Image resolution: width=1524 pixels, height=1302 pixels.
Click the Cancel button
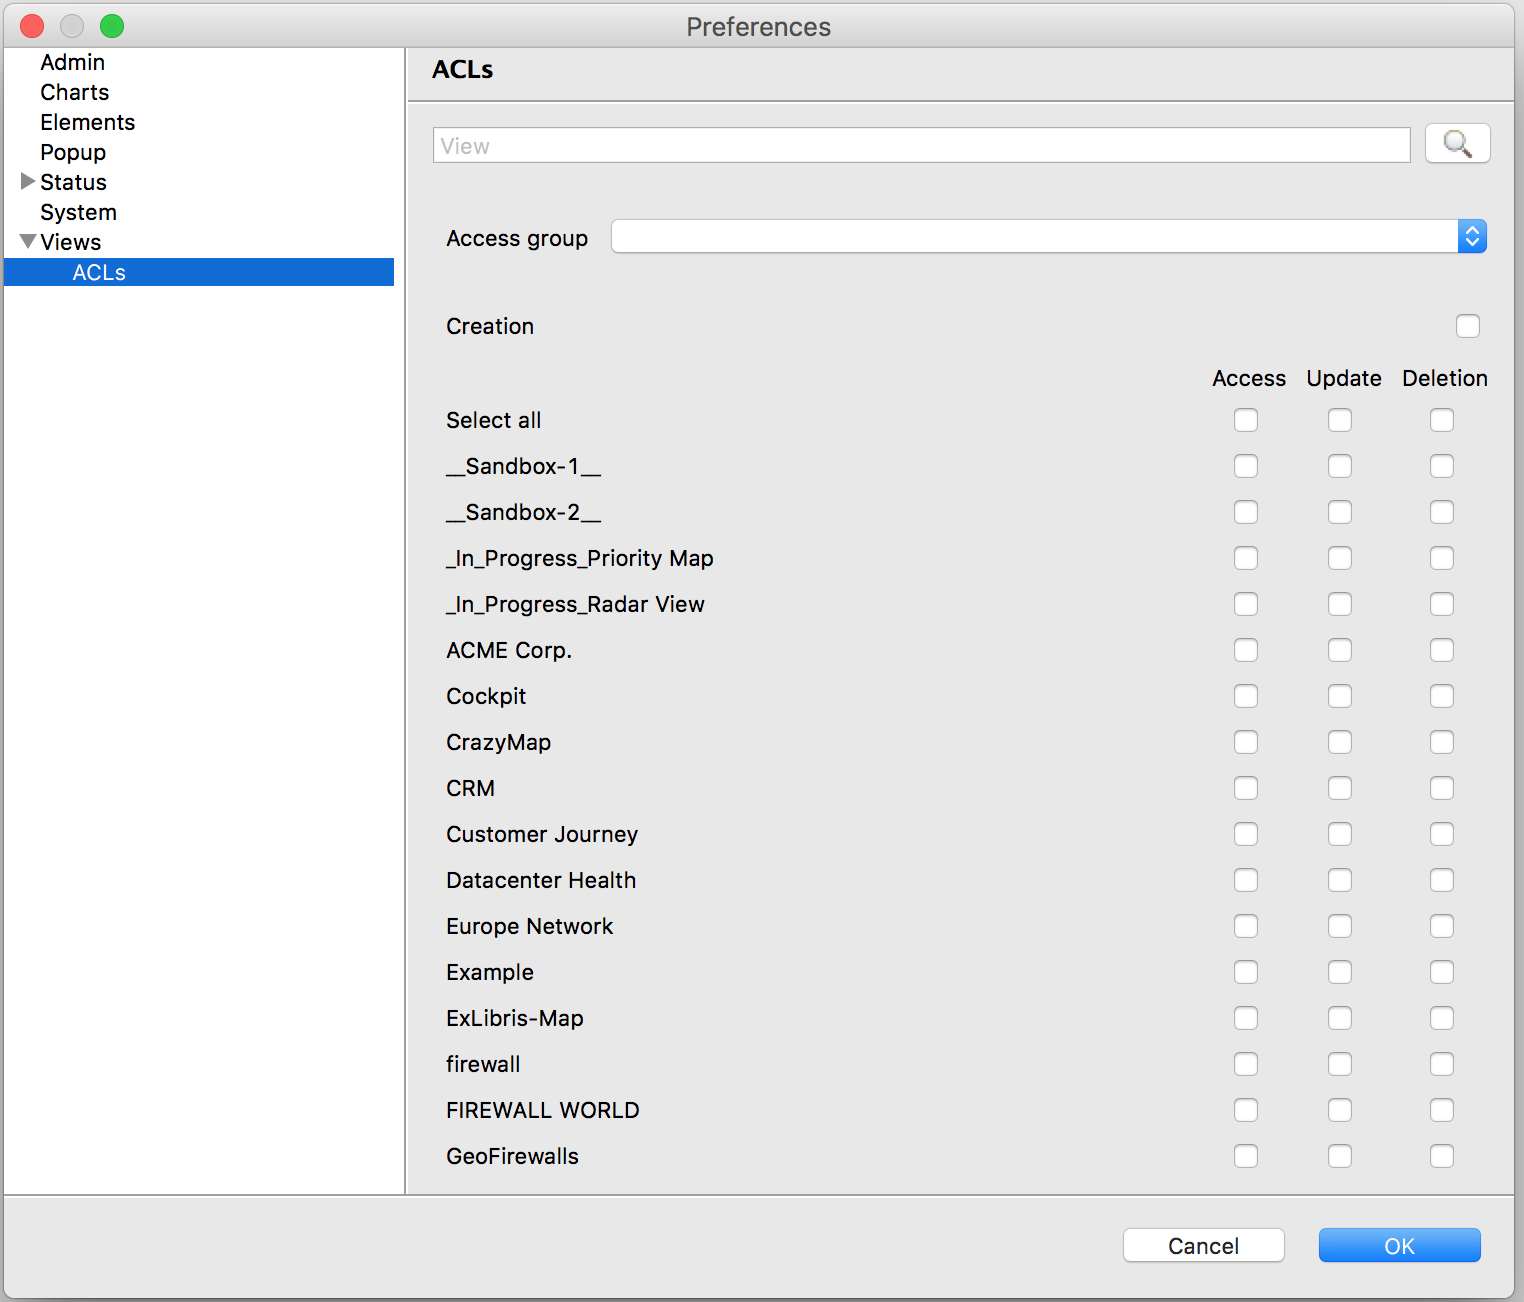pos(1203,1245)
